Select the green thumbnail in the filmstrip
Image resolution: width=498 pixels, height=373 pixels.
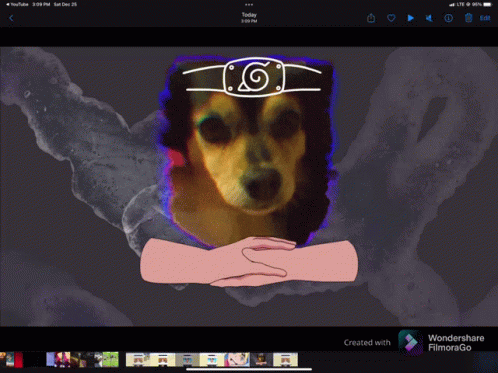click(x=110, y=360)
